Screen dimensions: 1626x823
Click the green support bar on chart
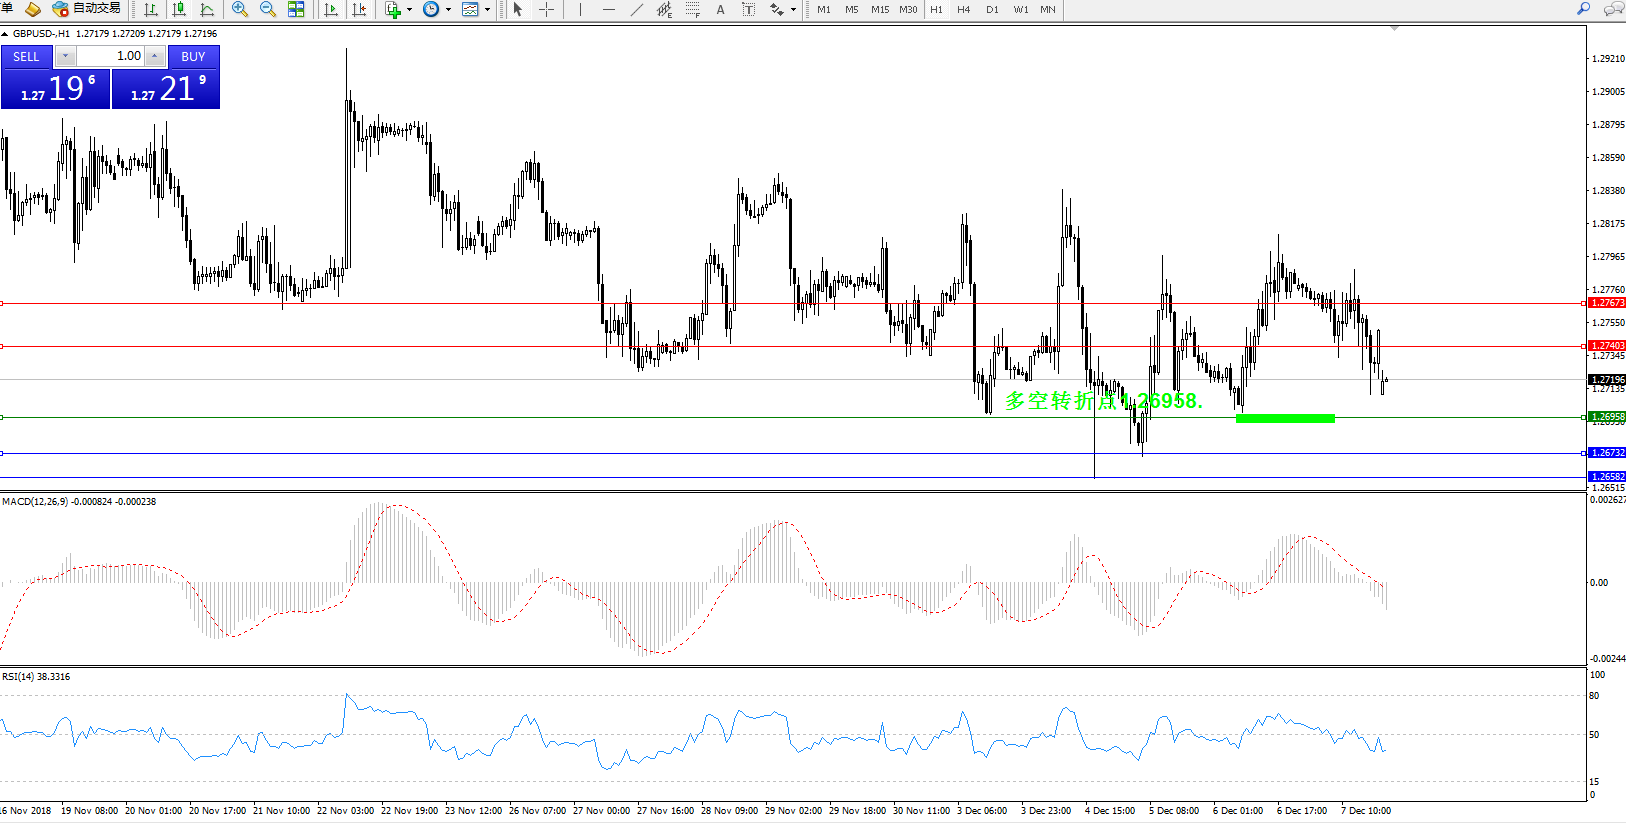point(1285,418)
